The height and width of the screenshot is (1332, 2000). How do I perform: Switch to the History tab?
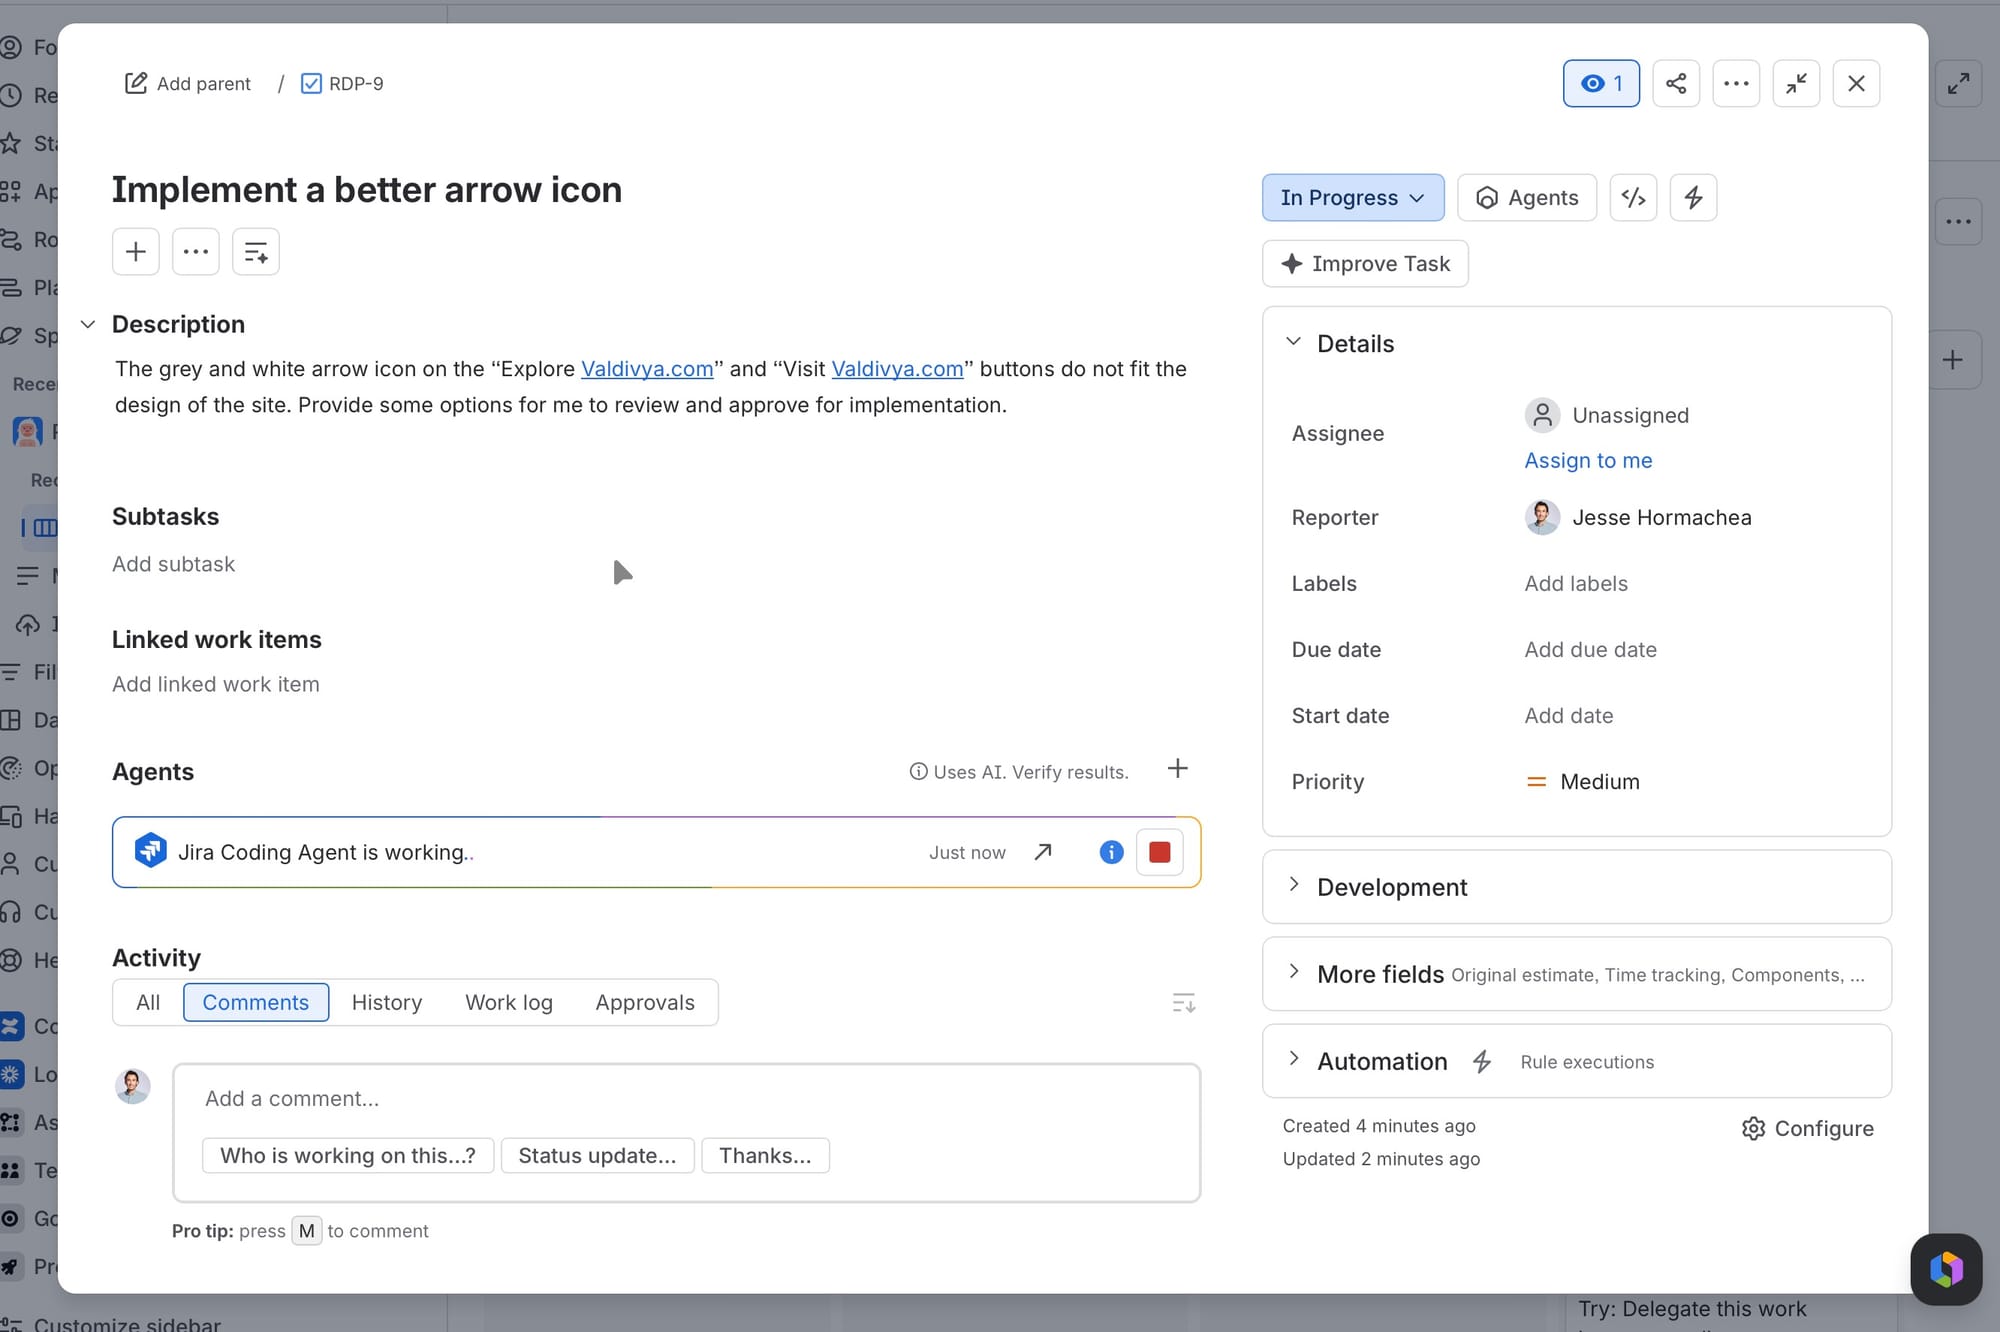click(387, 1002)
